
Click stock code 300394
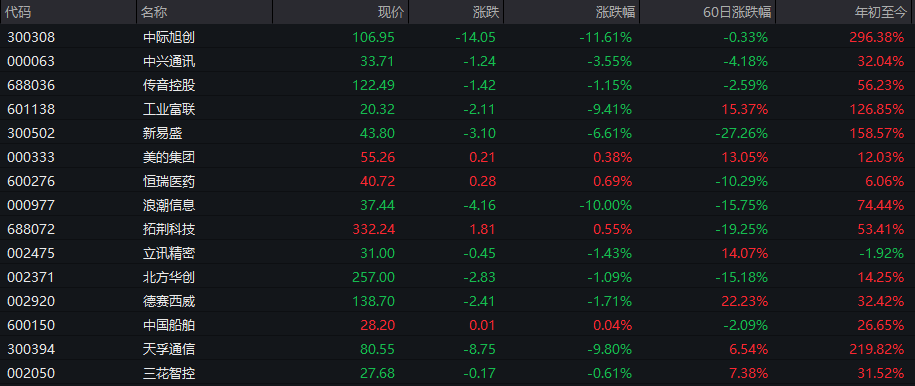click(x=31, y=349)
